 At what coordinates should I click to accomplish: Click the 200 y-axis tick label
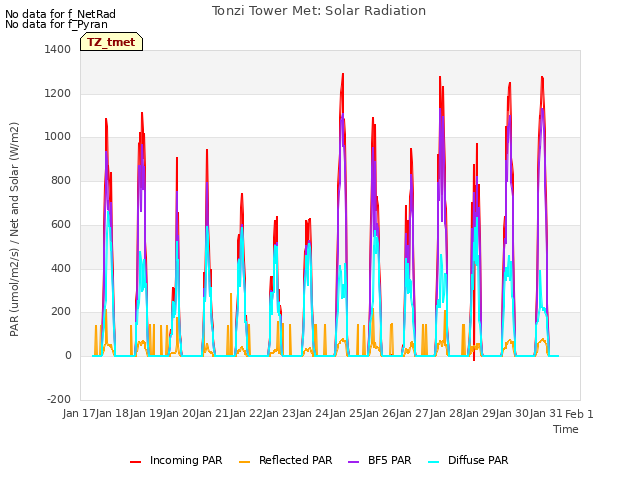point(61,312)
